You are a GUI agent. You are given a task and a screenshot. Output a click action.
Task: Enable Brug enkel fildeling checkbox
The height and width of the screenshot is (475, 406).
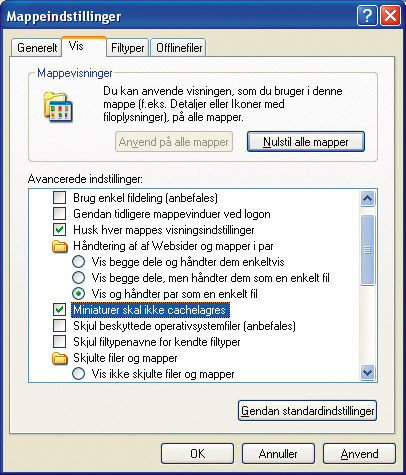[60, 198]
